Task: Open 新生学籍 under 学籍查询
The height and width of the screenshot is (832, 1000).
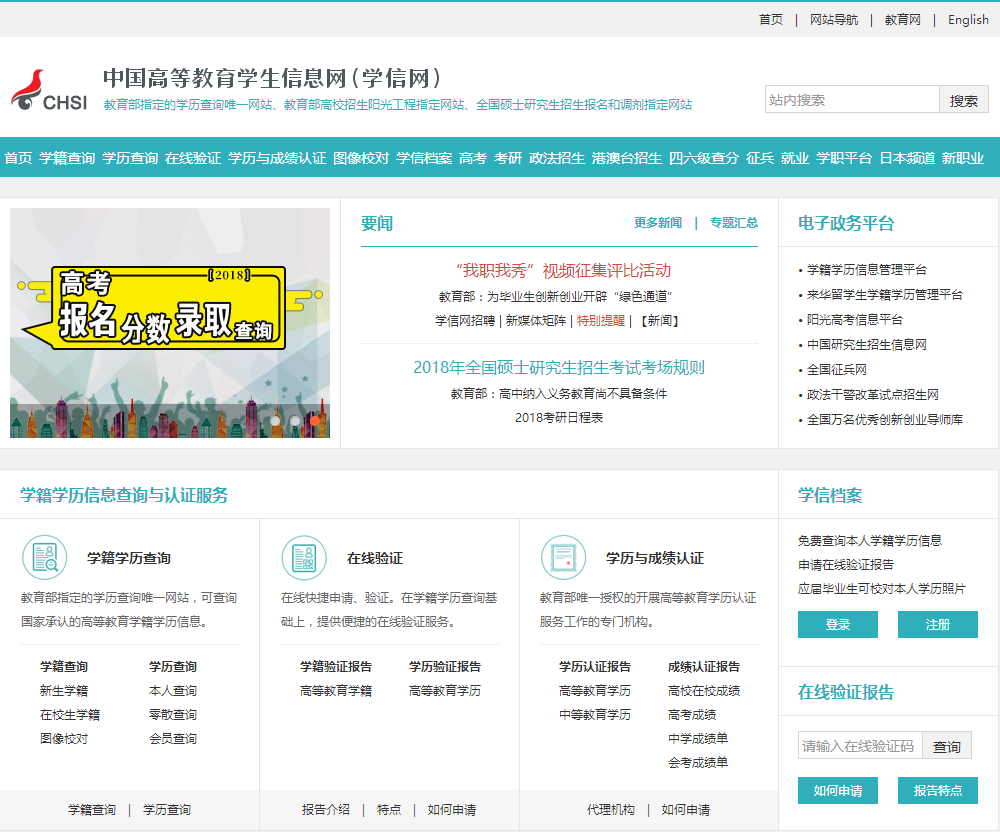Action: 64,690
